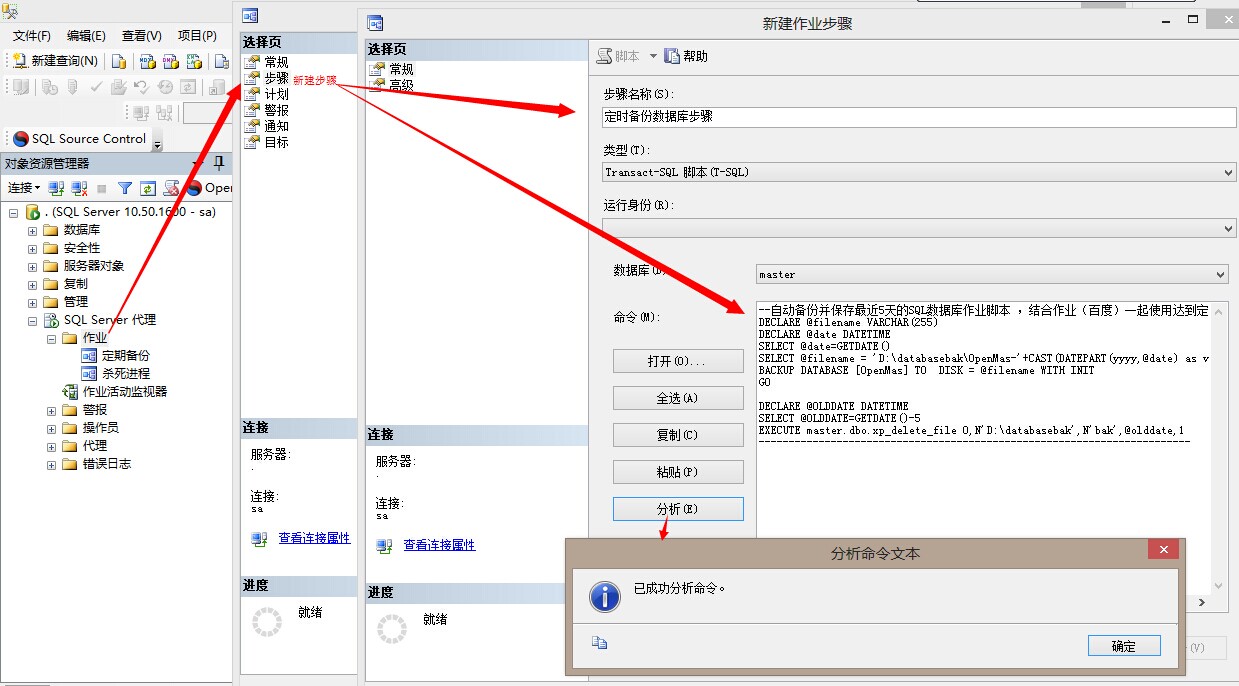Open 文件(F) menu

[32, 36]
